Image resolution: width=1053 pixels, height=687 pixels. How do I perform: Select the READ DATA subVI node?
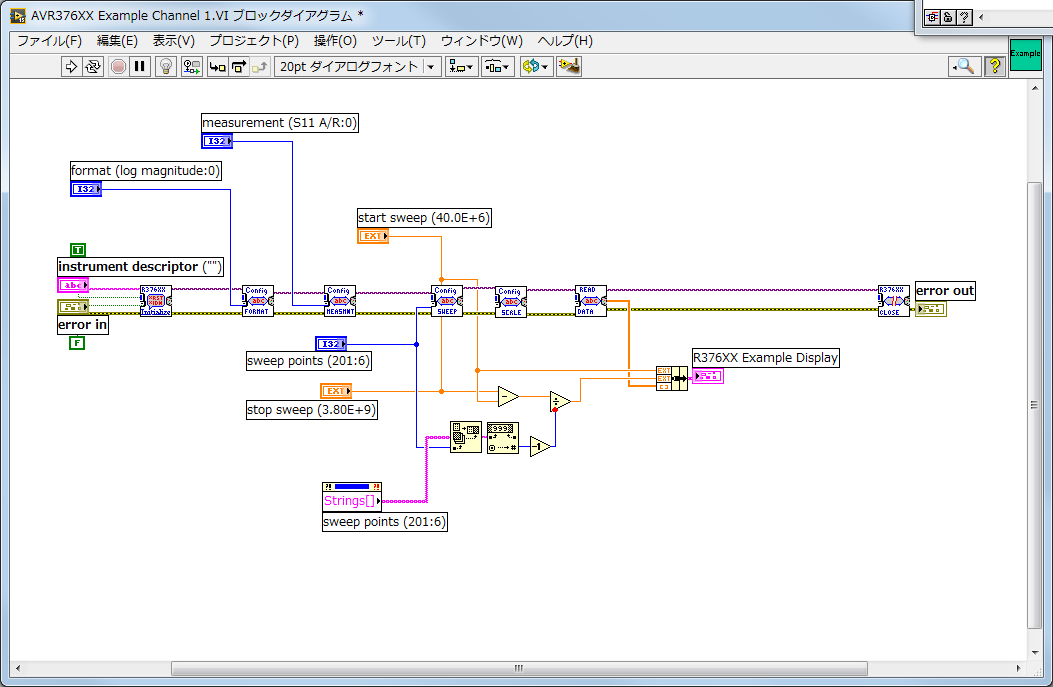pyautogui.click(x=591, y=301)
